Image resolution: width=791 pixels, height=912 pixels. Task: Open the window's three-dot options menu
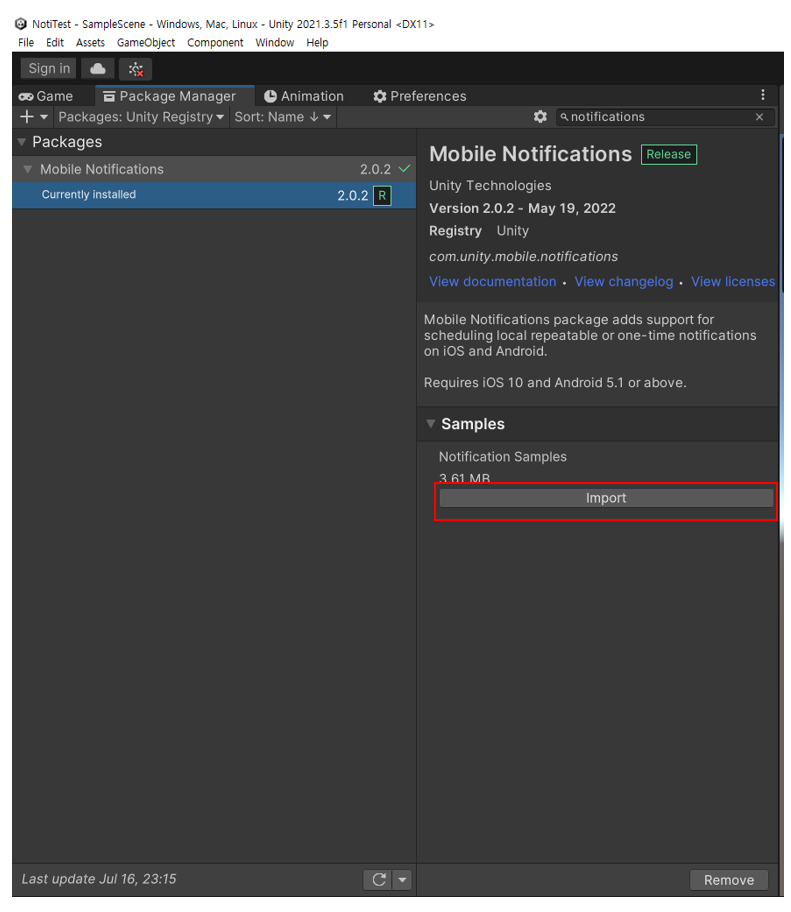[763, 95]
